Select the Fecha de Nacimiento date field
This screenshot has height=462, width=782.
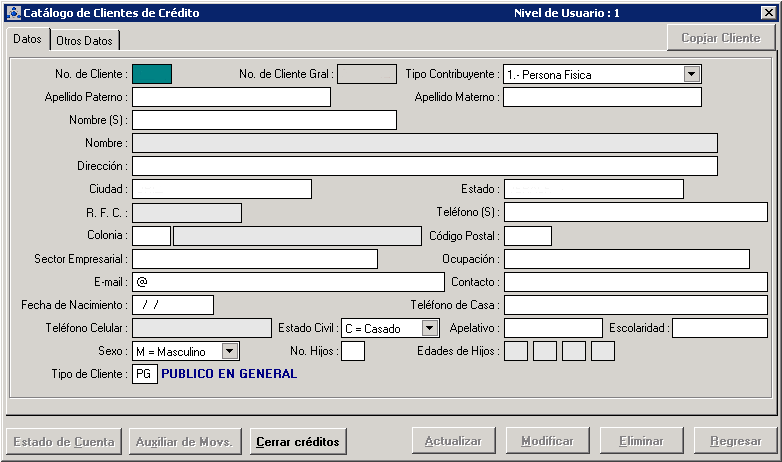tap(173, 305)
